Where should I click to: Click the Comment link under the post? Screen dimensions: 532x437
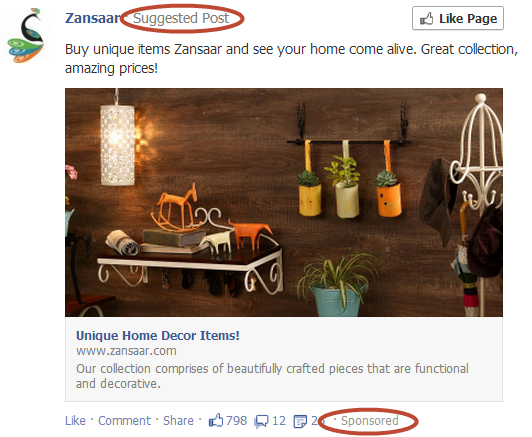click(x=125, y=421)
